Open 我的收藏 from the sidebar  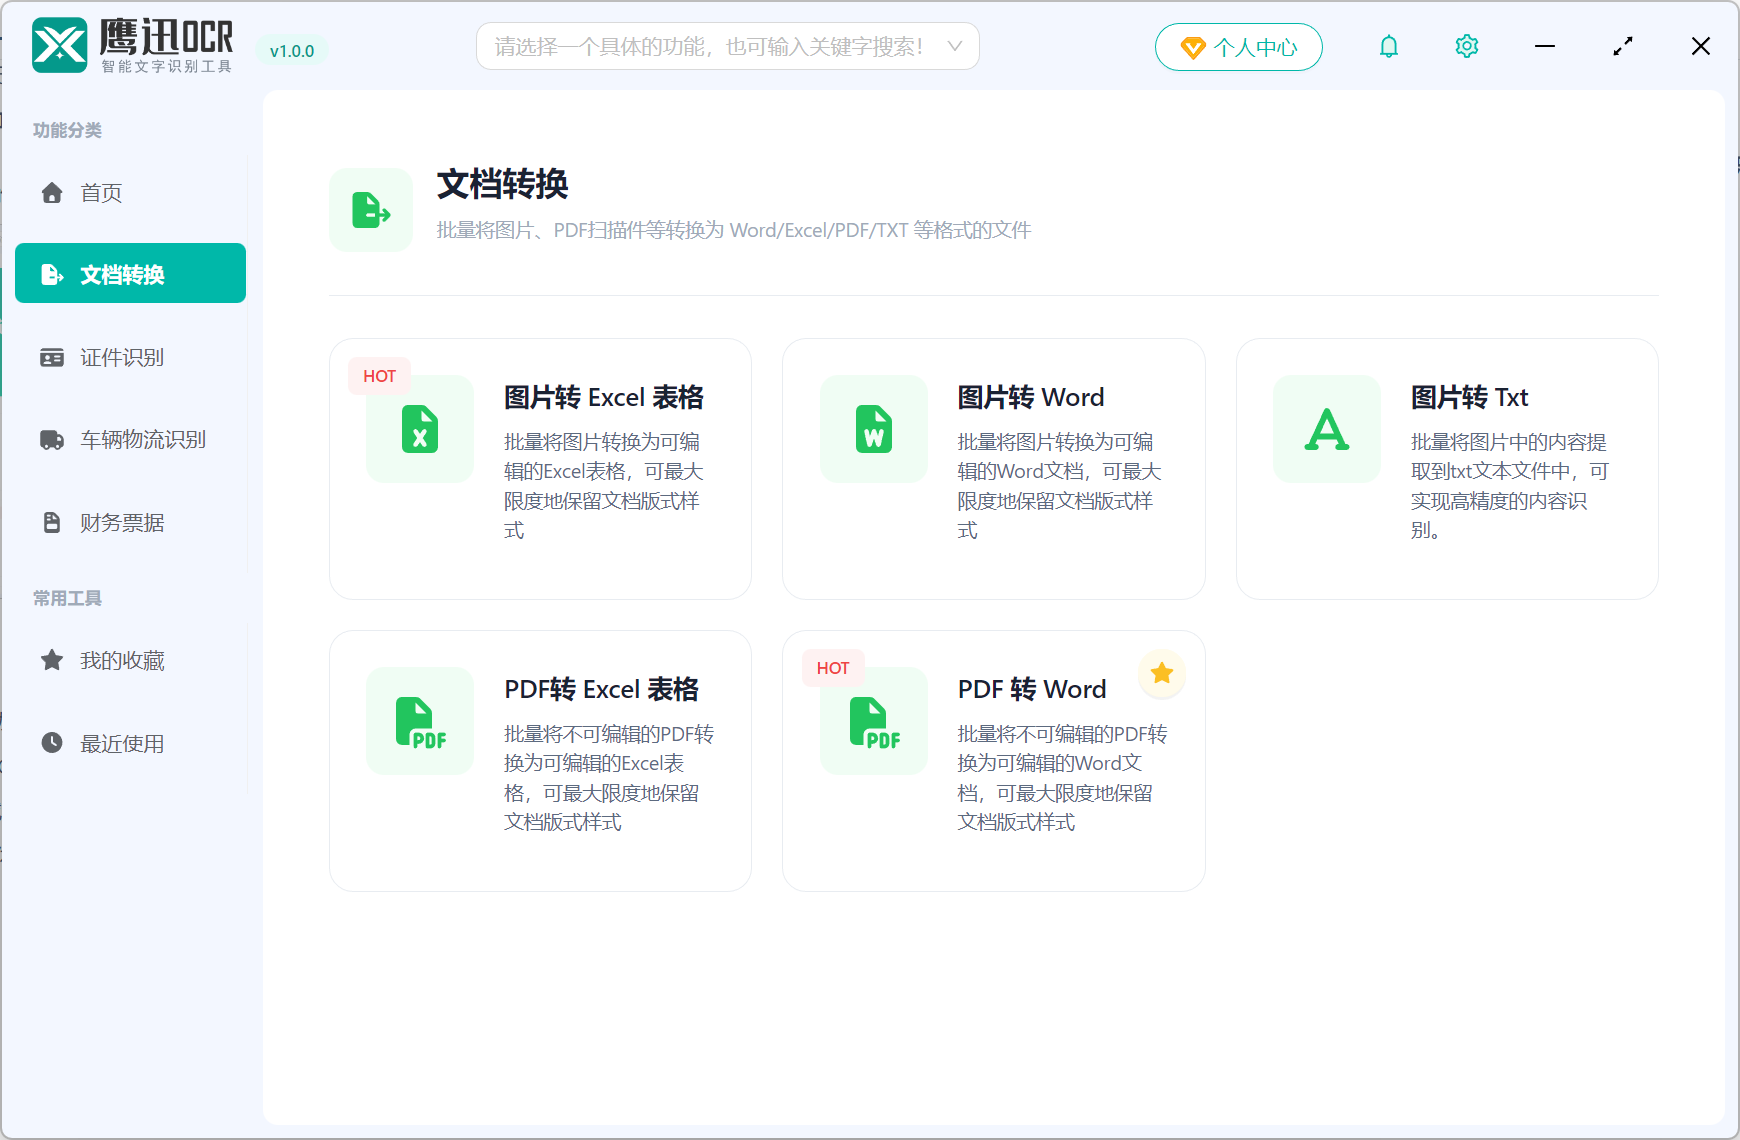(x=122, y=660)
